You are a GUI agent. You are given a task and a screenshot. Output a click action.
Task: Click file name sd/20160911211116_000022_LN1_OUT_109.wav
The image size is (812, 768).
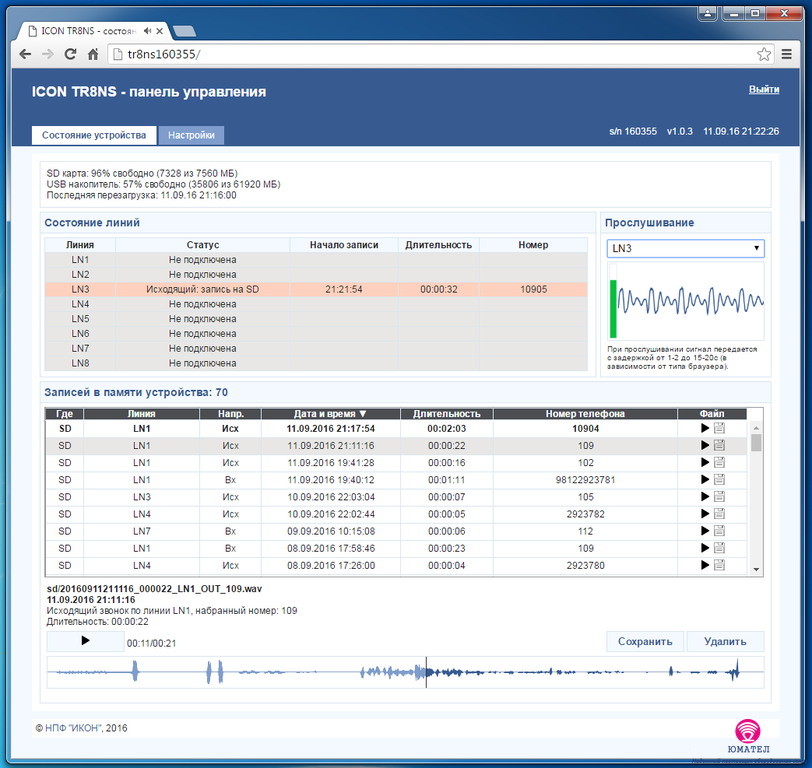(x=154, y=588)
